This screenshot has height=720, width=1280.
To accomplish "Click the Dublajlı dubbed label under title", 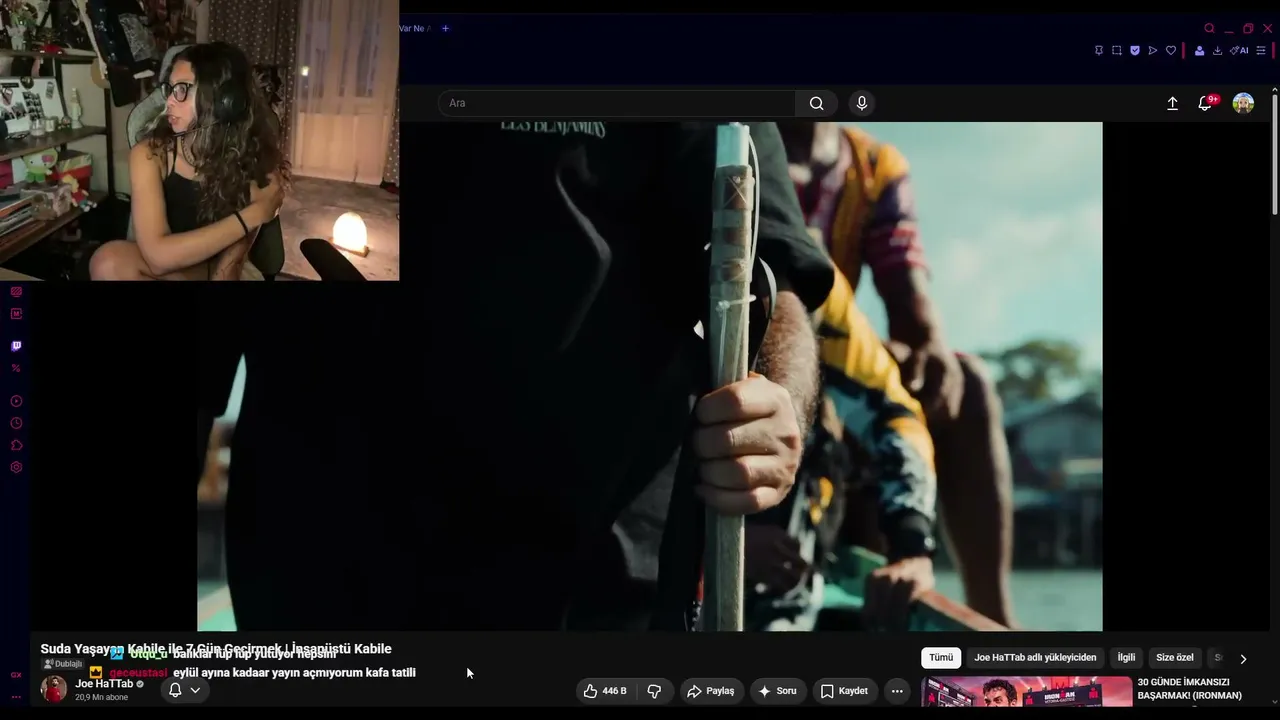I will [62, 664].
